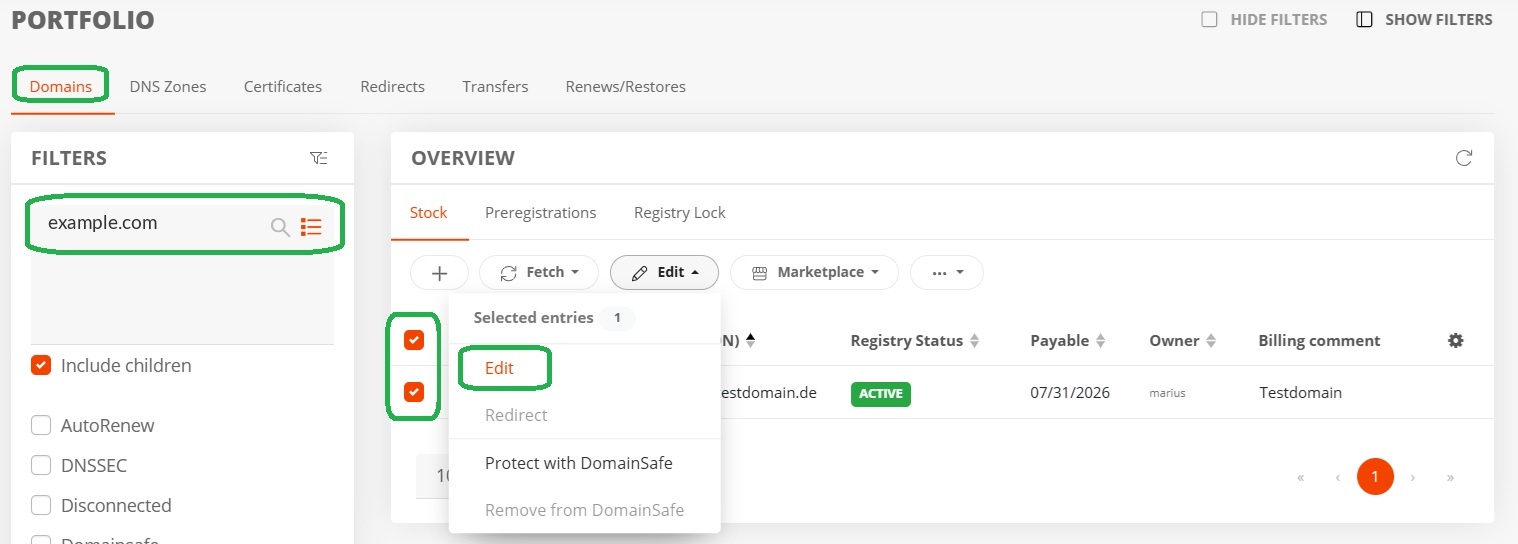Screen dimensions: 1518x544
Task: Select Edit in the dropdown menu
Action: [499, 368]
